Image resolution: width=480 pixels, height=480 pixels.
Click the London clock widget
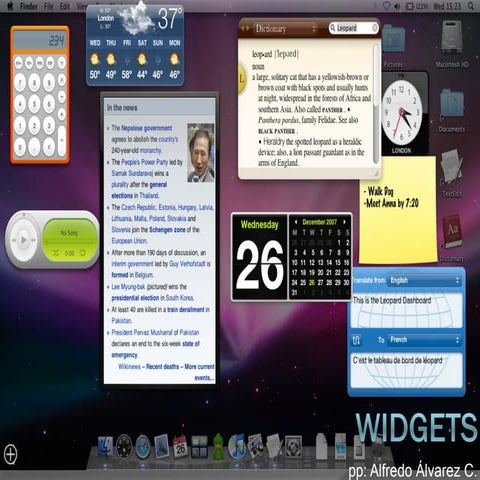[401, 113]
